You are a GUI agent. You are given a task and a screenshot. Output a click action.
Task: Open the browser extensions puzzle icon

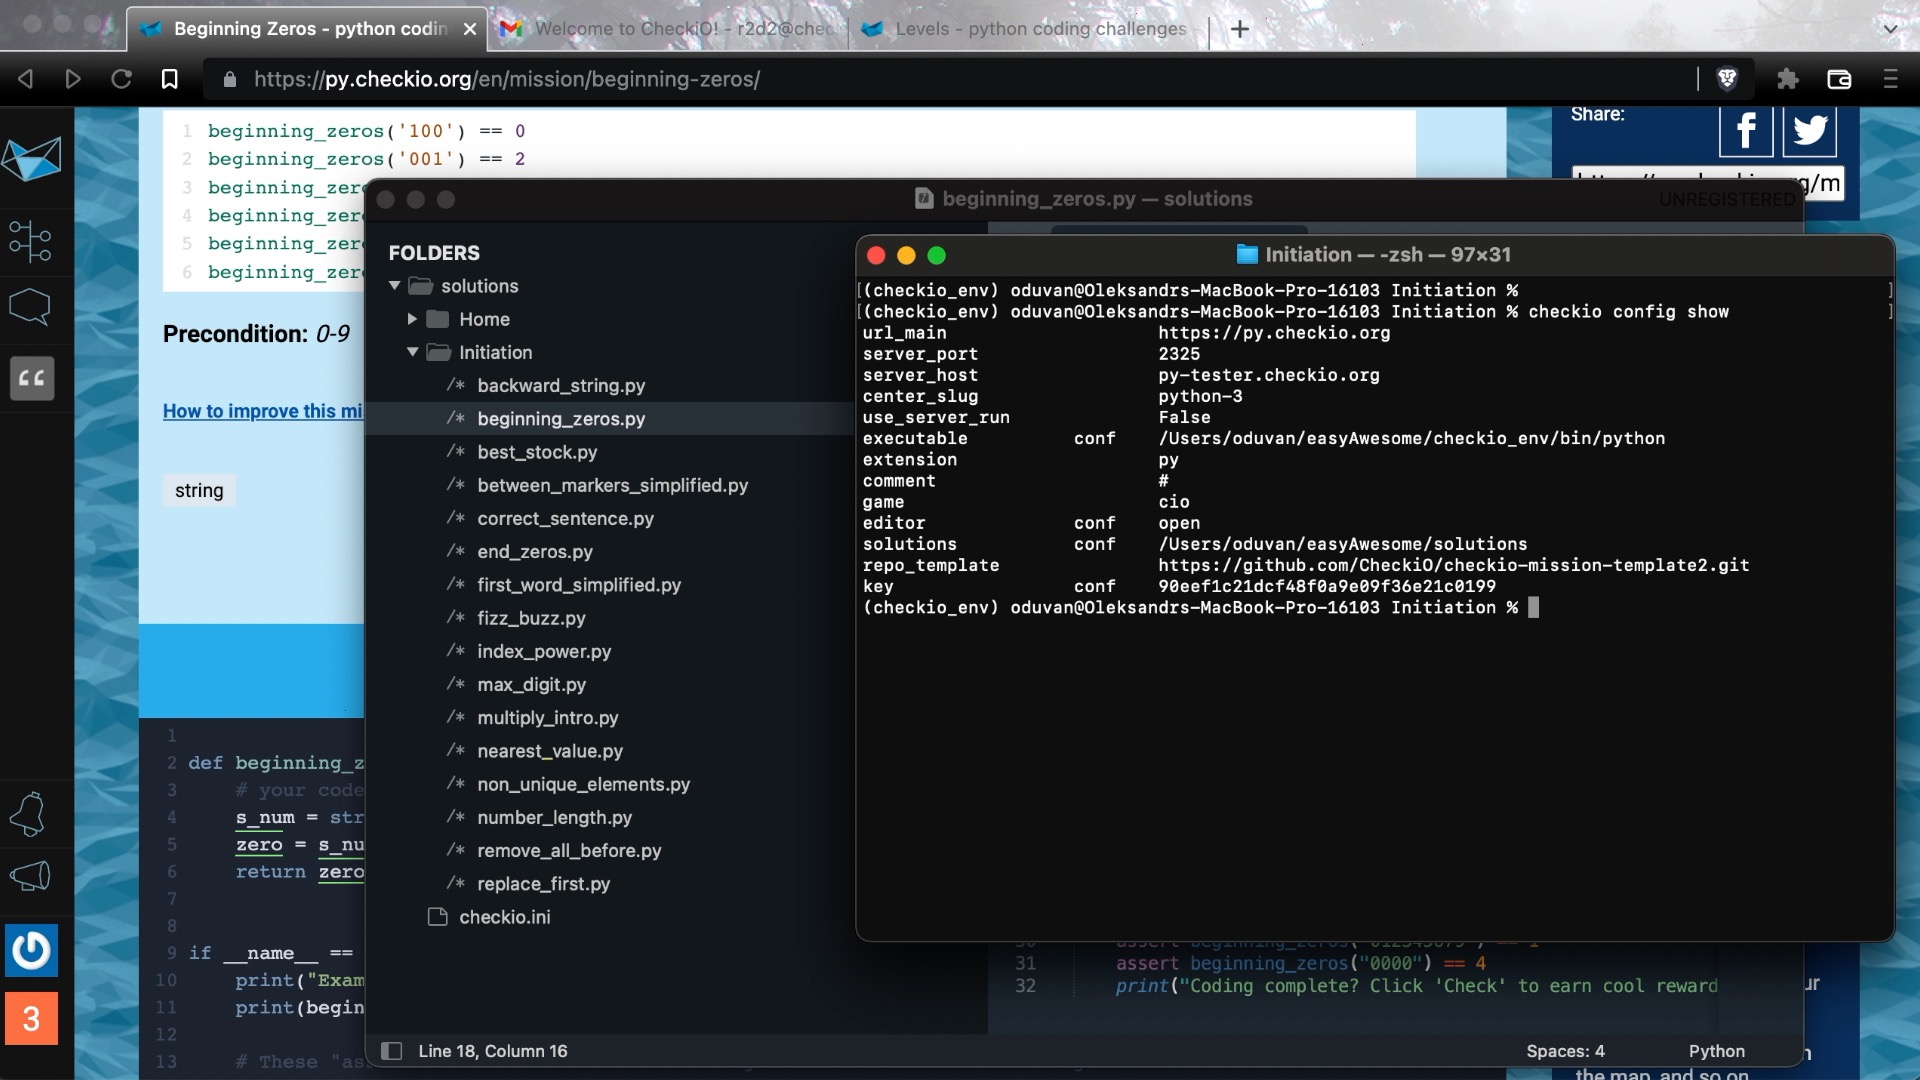click(x=1787, y=79)
